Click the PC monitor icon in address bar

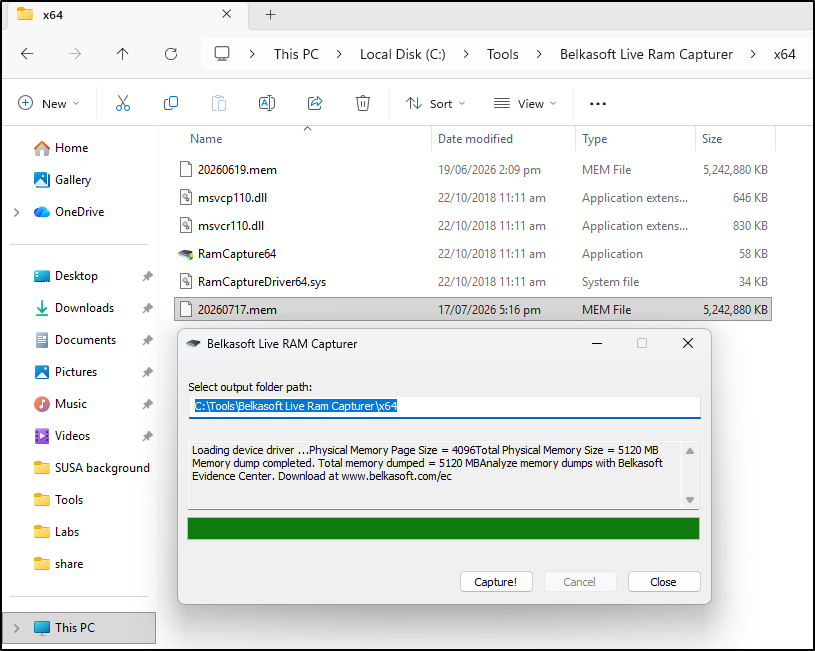(x=222, y=54)
